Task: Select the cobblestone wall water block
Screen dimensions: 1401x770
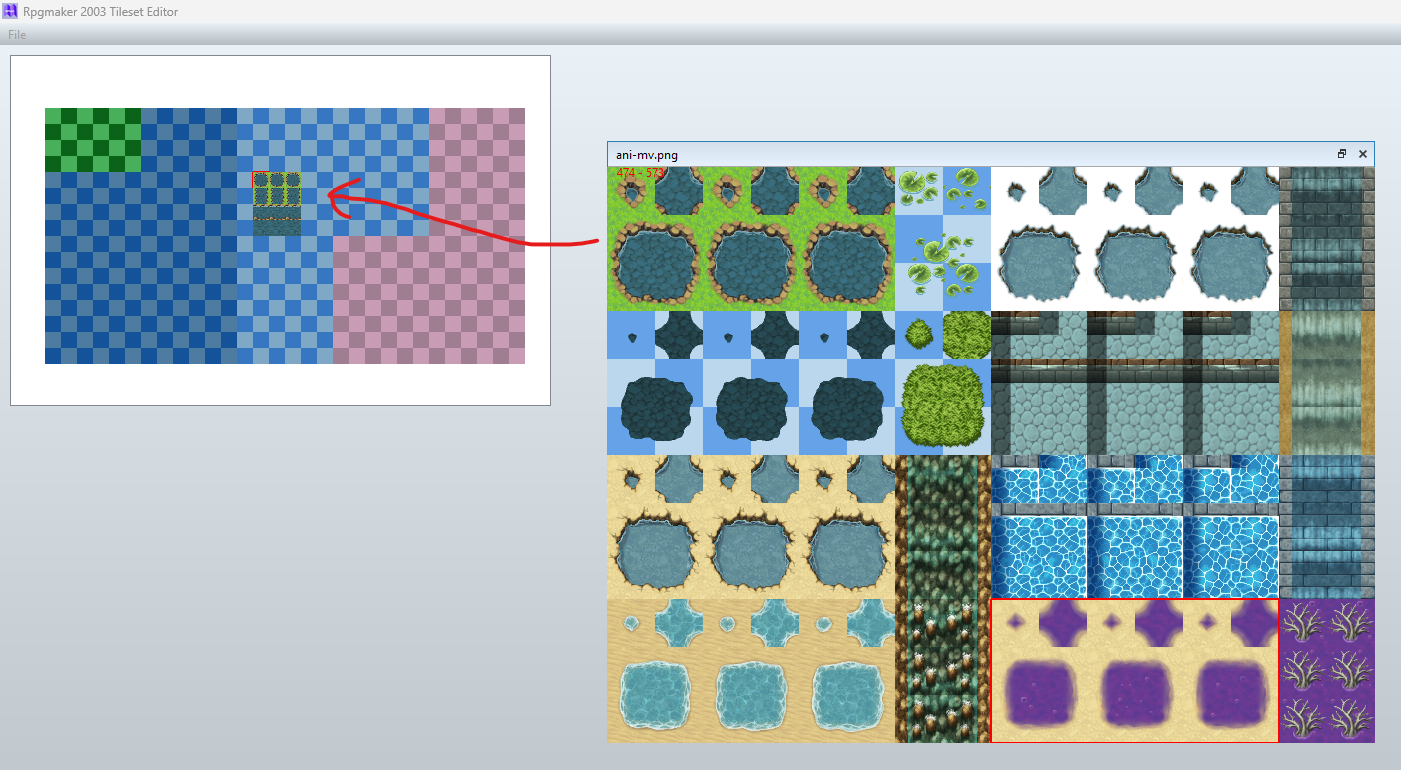Action: point(1135,383)
